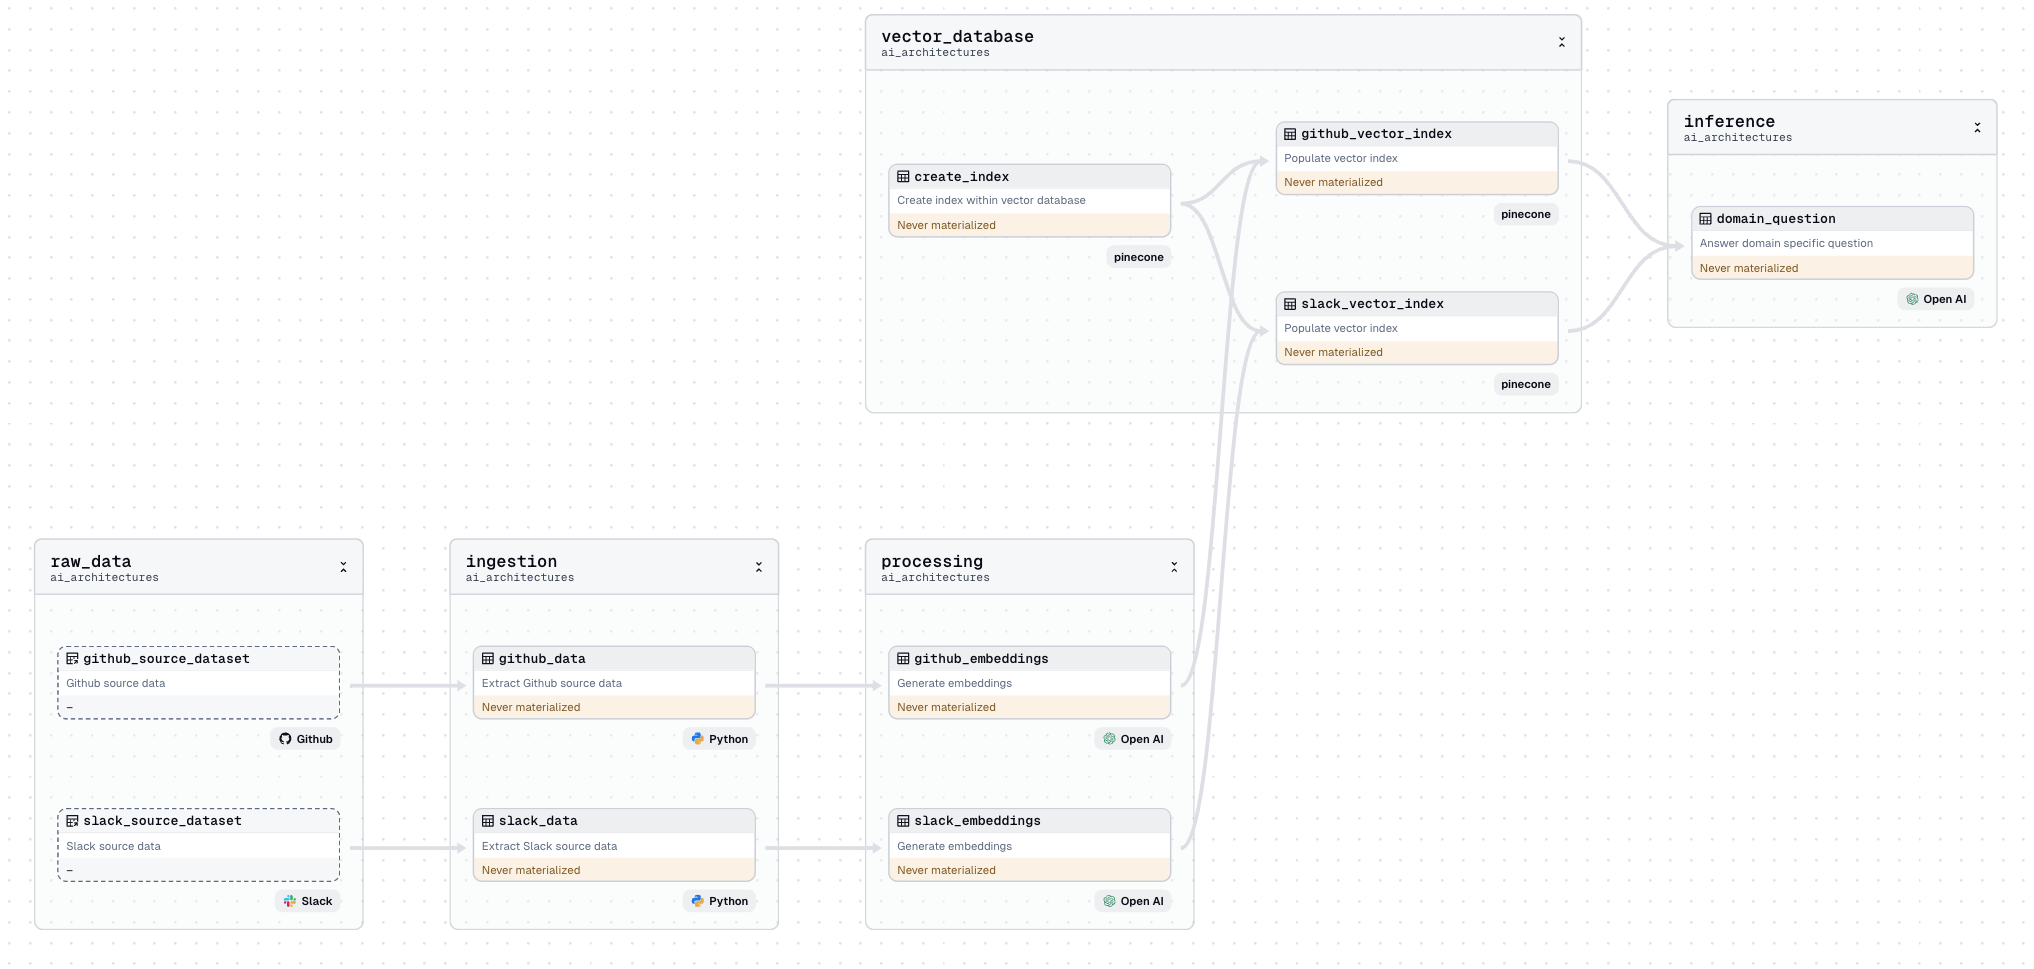Viewport: 2034px width, 969px height.
Task: Click the Slack icon tag under slack_source_dataset
Action: (x=307, y=901)
